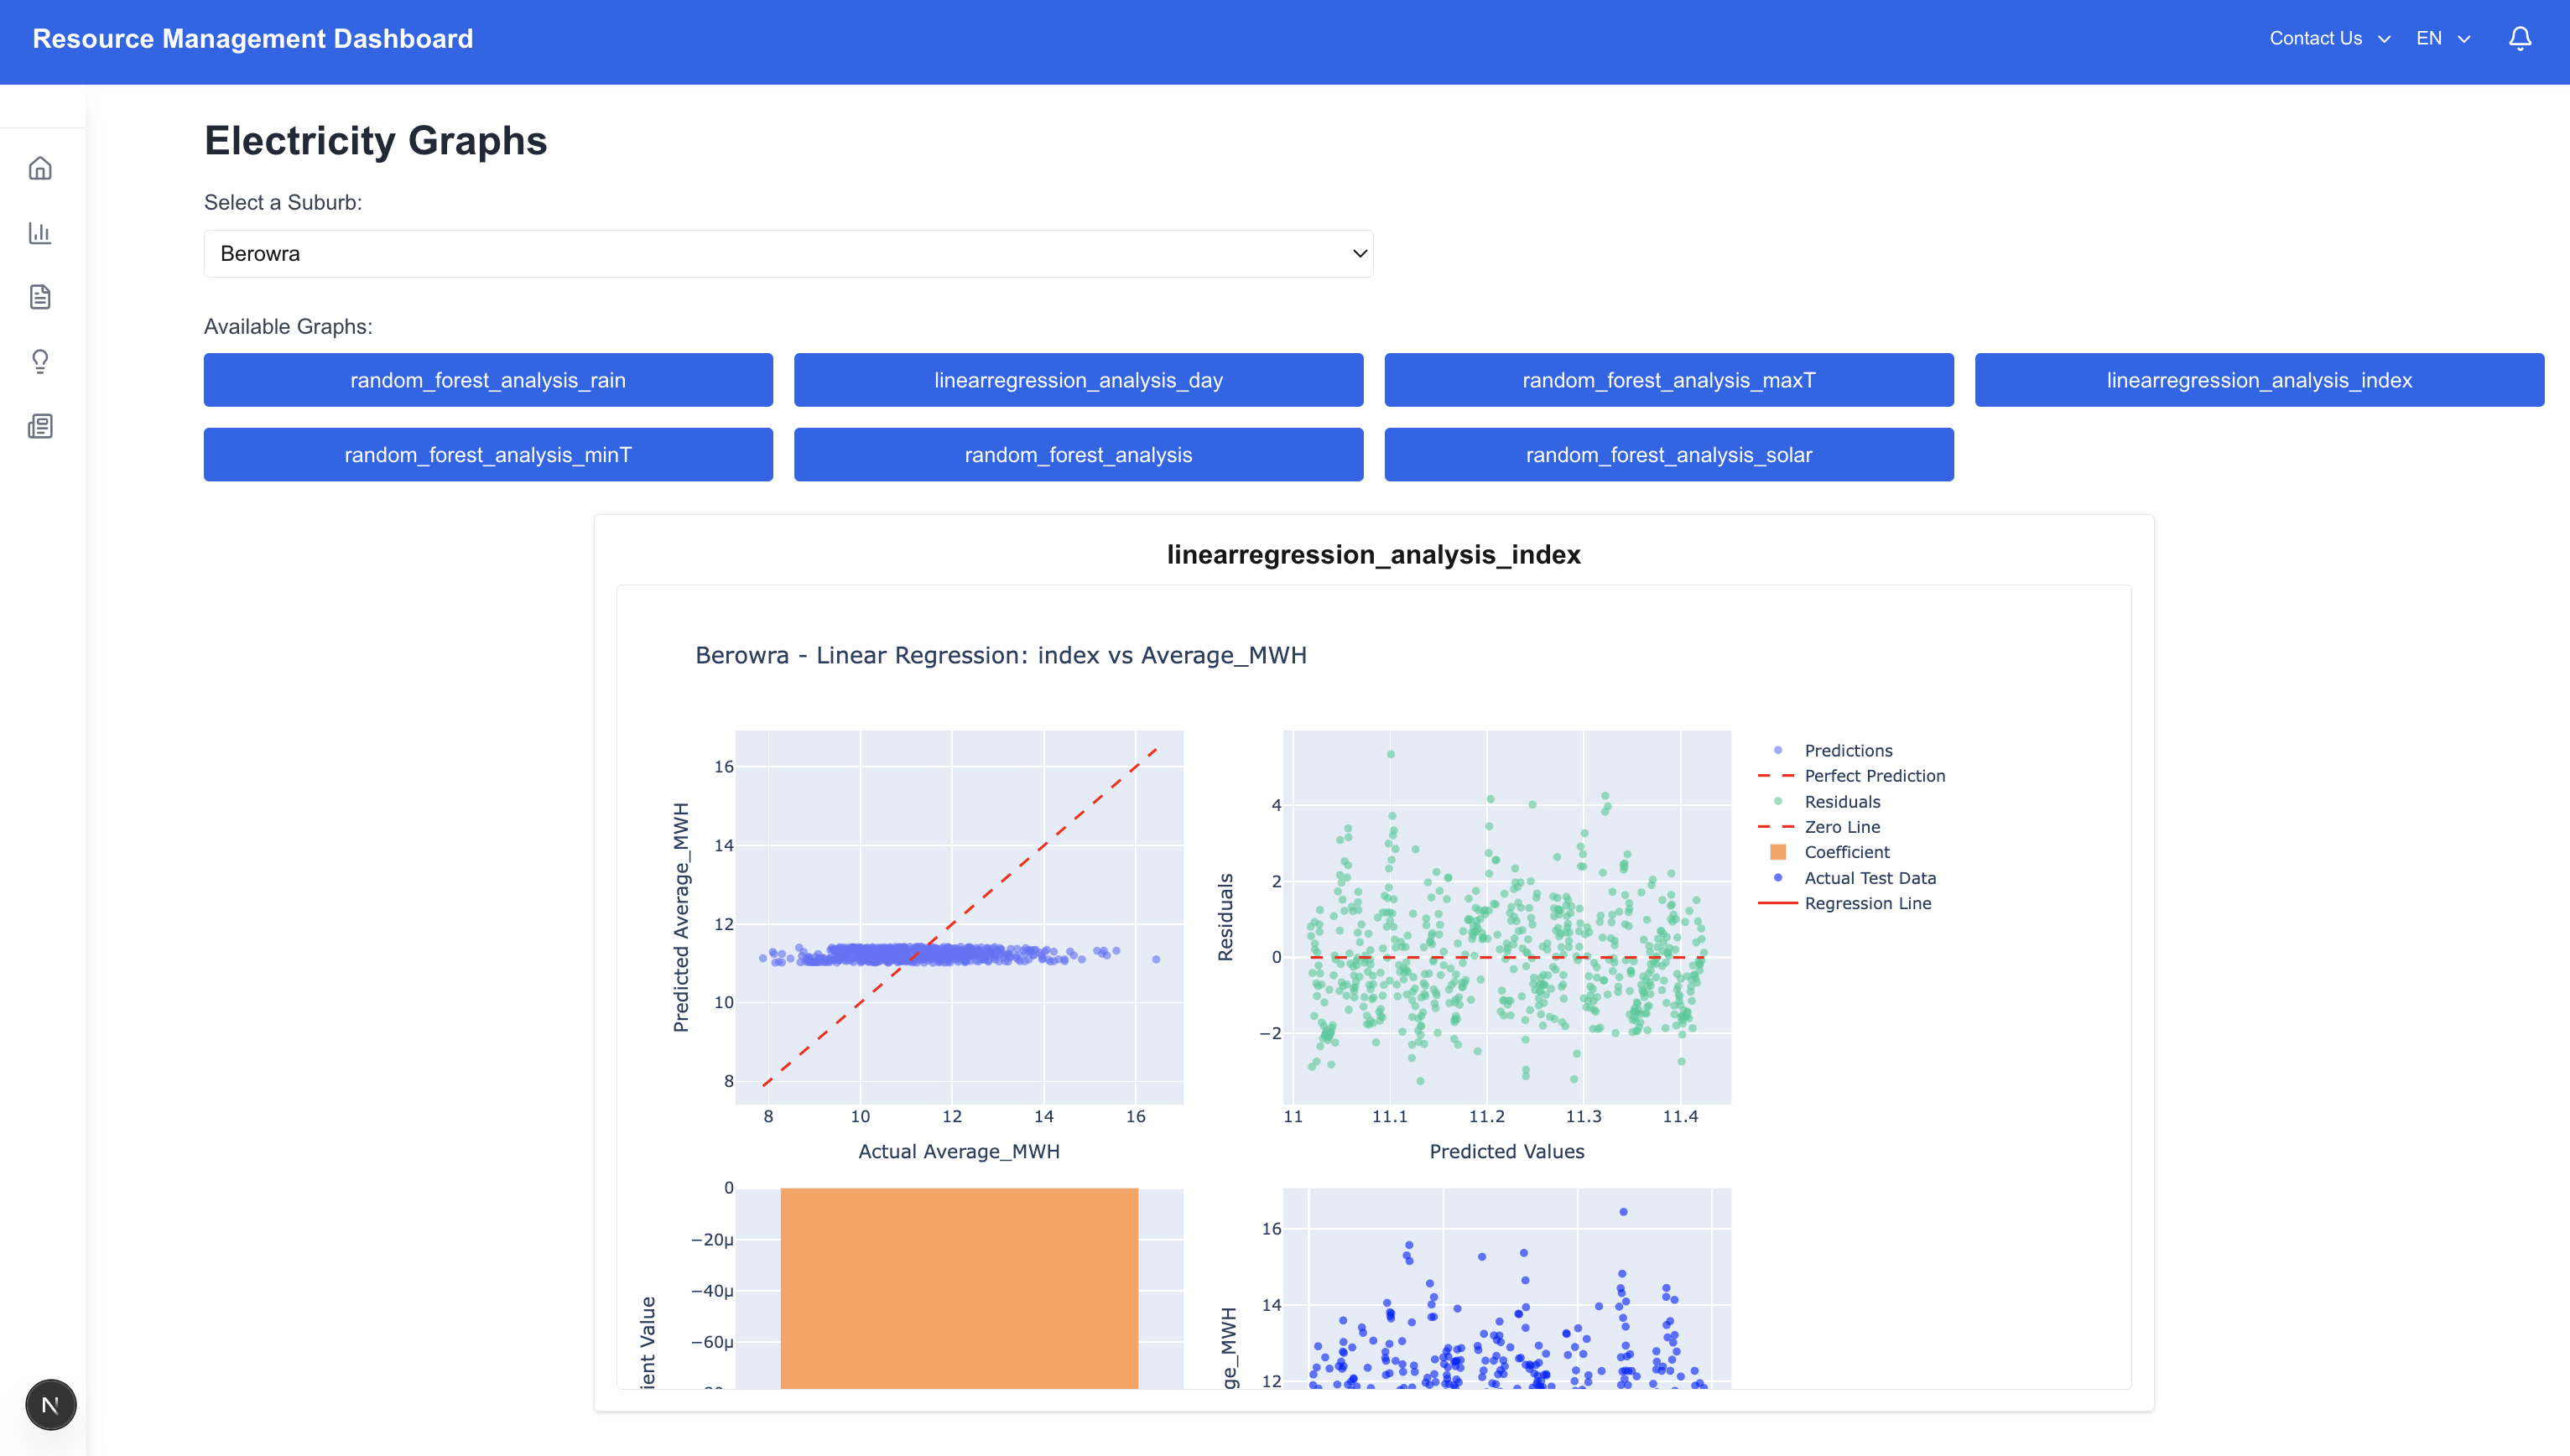Show the linearregression_analysis_day graph
This screenshot has height=1456, width=2570.
(x=1078, y=380)
